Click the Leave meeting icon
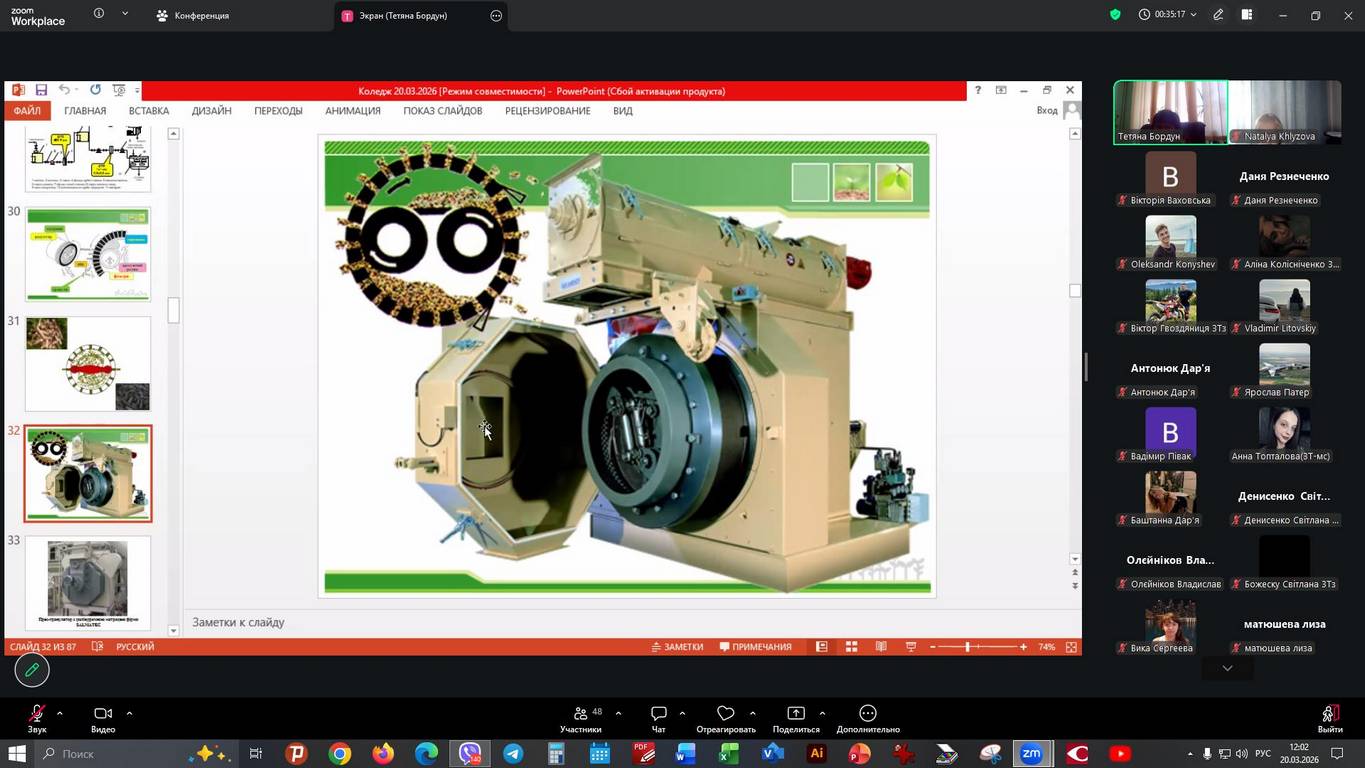The image size is (1365, 768). (1329, 714)
